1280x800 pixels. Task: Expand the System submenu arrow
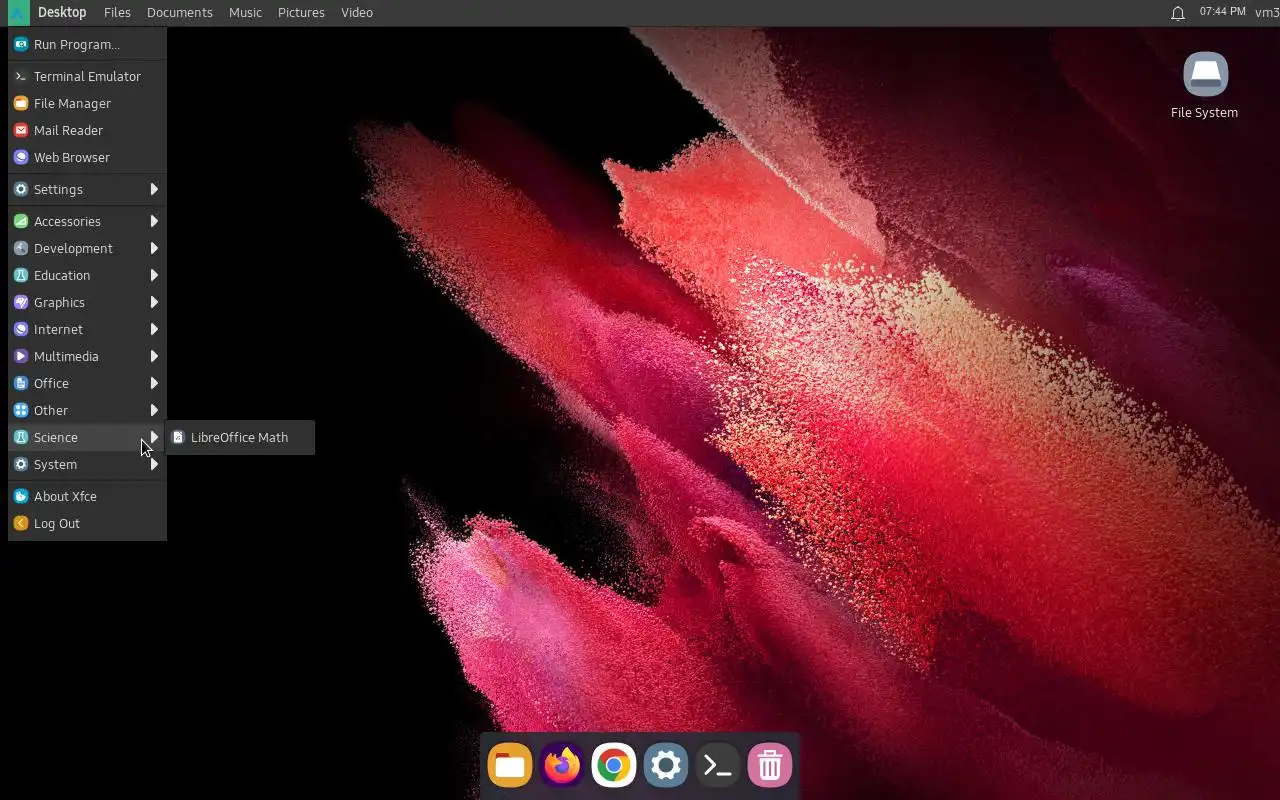[x=154, y=464]
